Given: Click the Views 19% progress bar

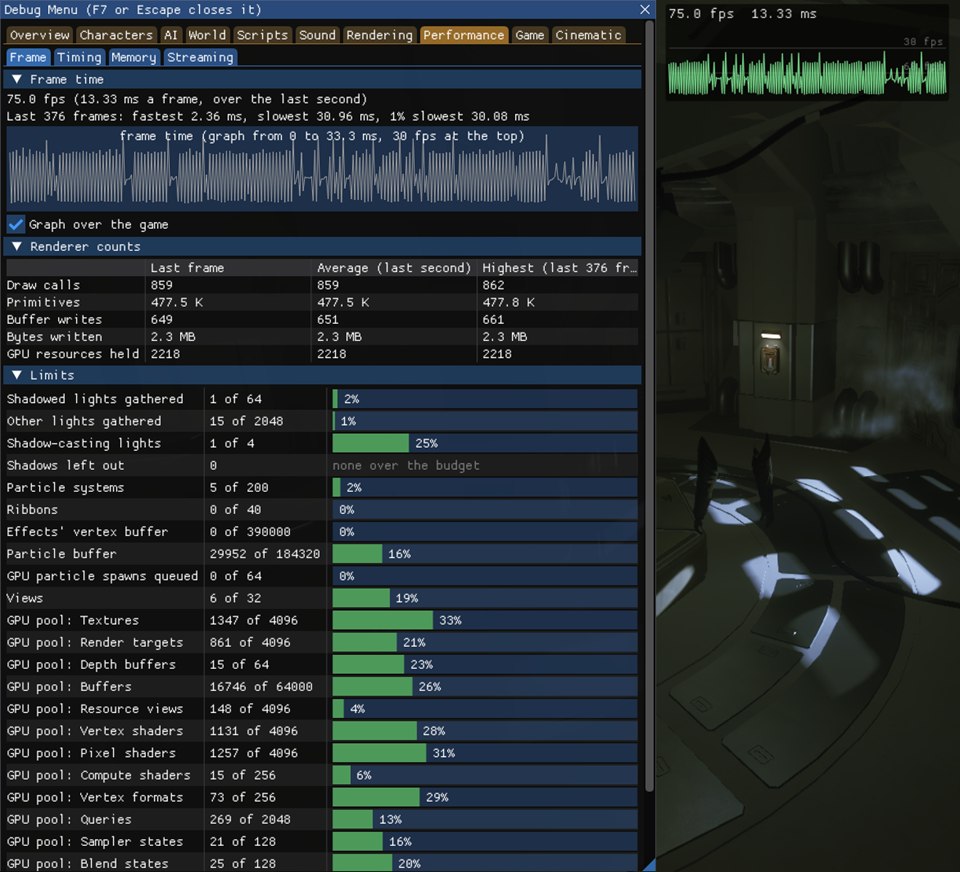Looking at the screenshot, I should [x=485, y=598].
